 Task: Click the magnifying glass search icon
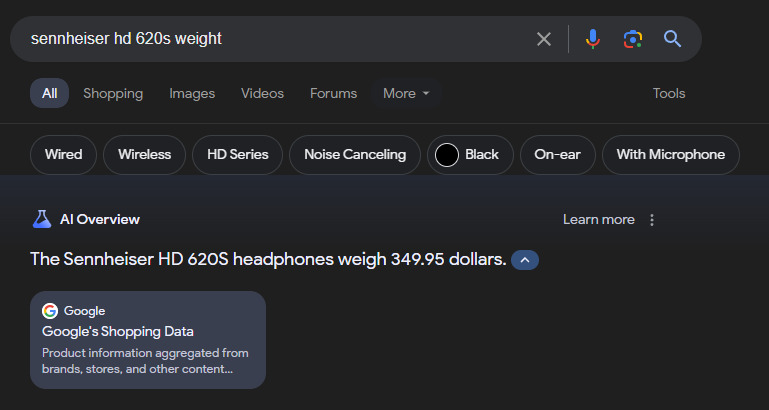click(x=672, y=39)
